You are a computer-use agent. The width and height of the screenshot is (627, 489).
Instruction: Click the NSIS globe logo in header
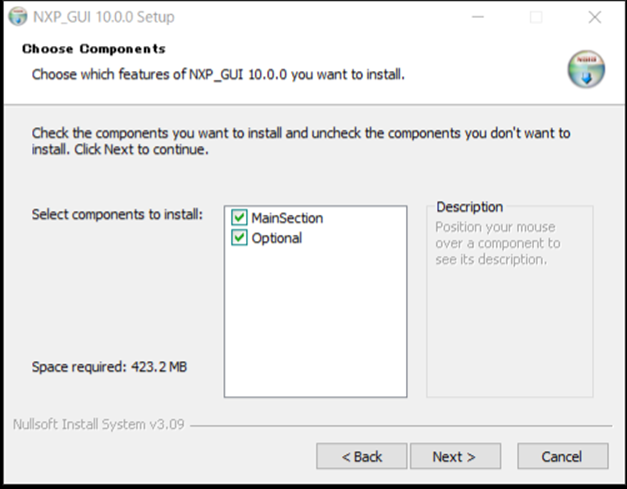point(586,69)
